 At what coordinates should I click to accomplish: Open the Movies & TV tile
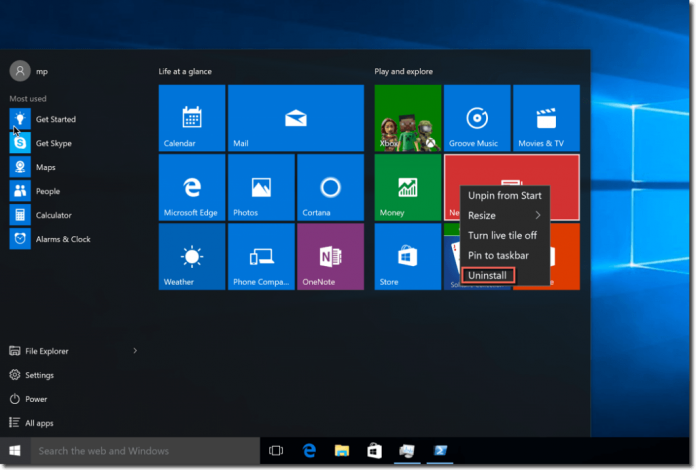point(546,118)
